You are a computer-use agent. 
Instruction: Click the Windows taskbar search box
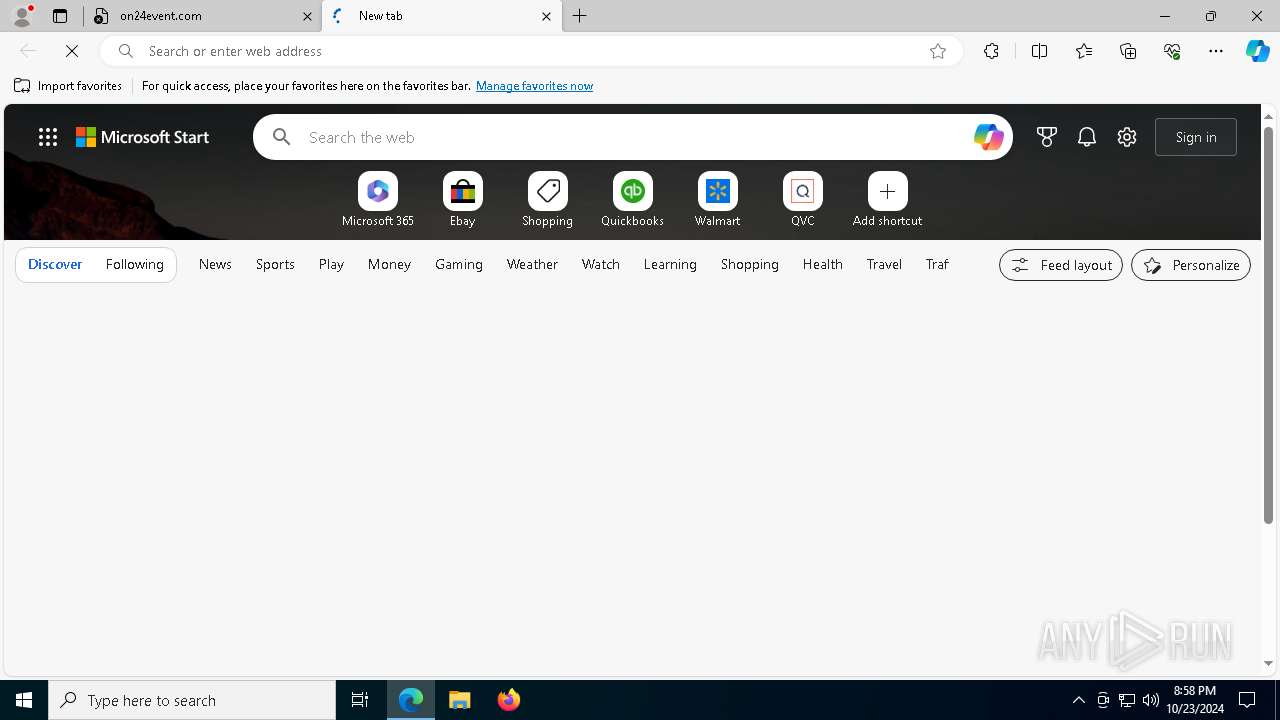(x=192, y=700)
